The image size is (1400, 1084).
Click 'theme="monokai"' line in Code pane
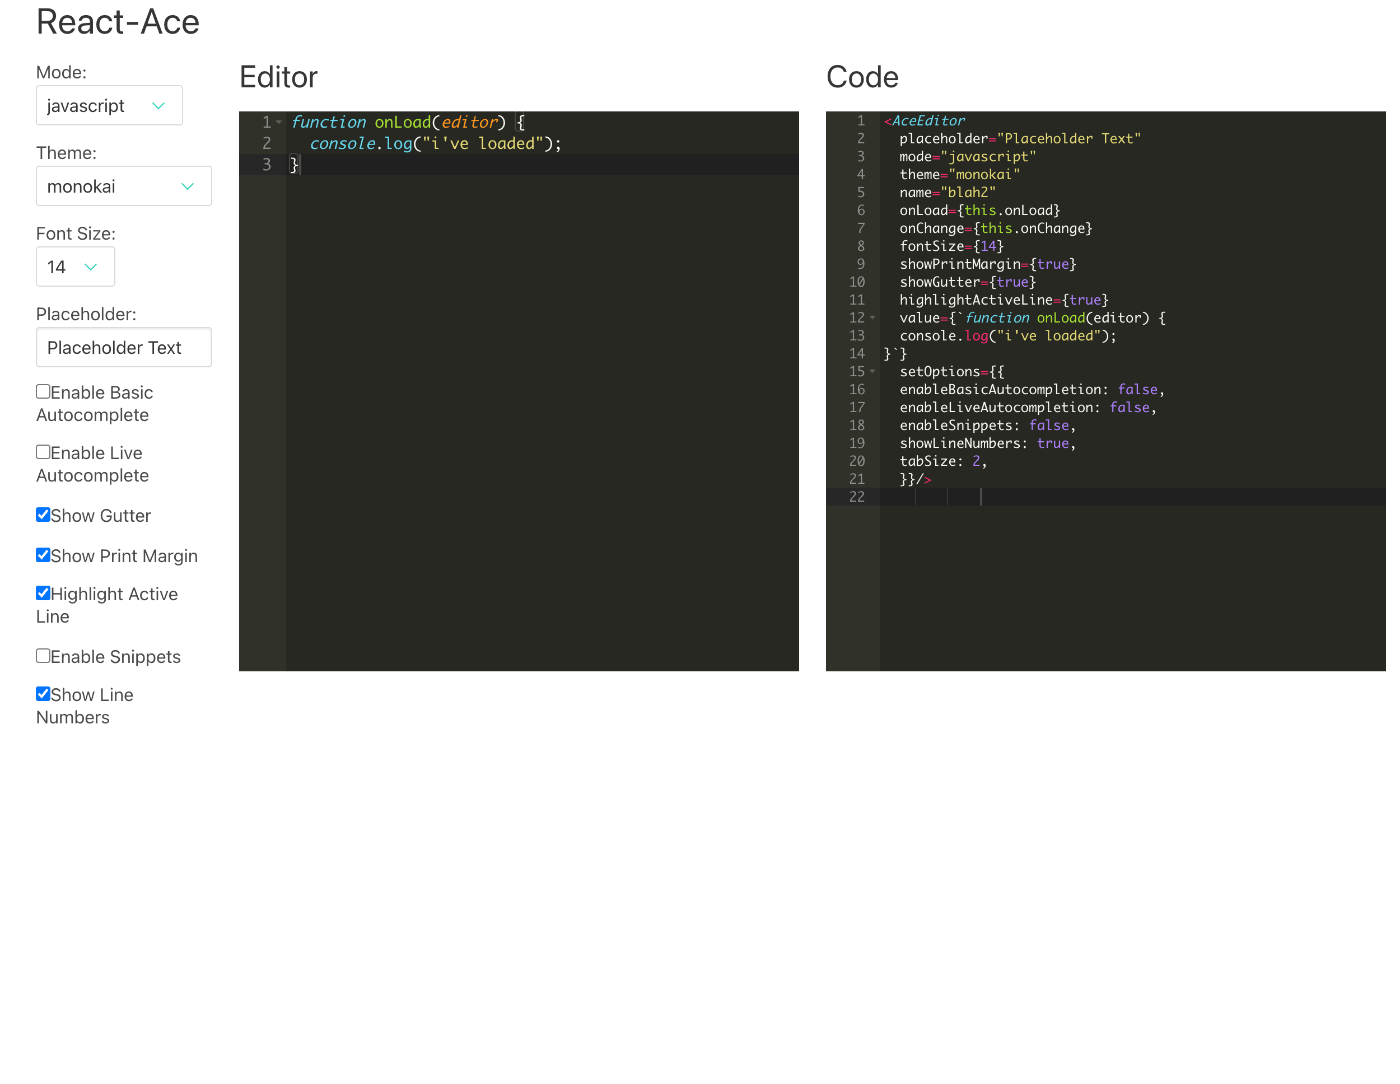(x=960, y=175)
